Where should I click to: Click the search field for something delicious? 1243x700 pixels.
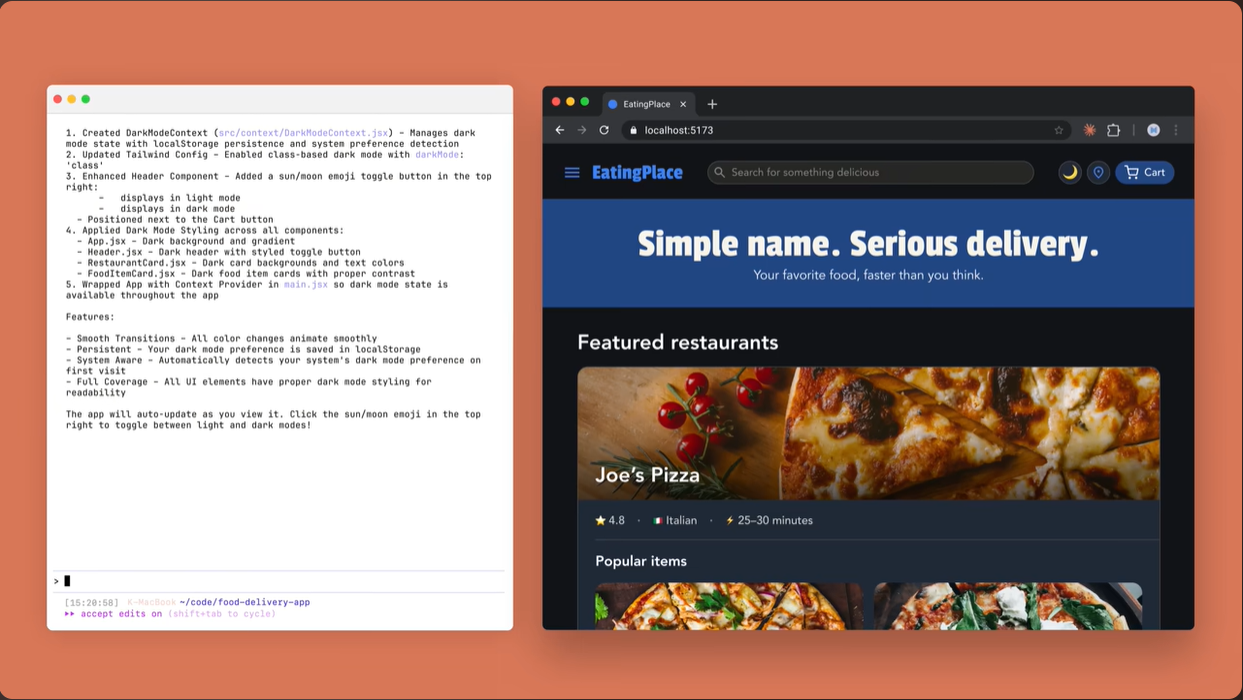[x=870, y=172]
